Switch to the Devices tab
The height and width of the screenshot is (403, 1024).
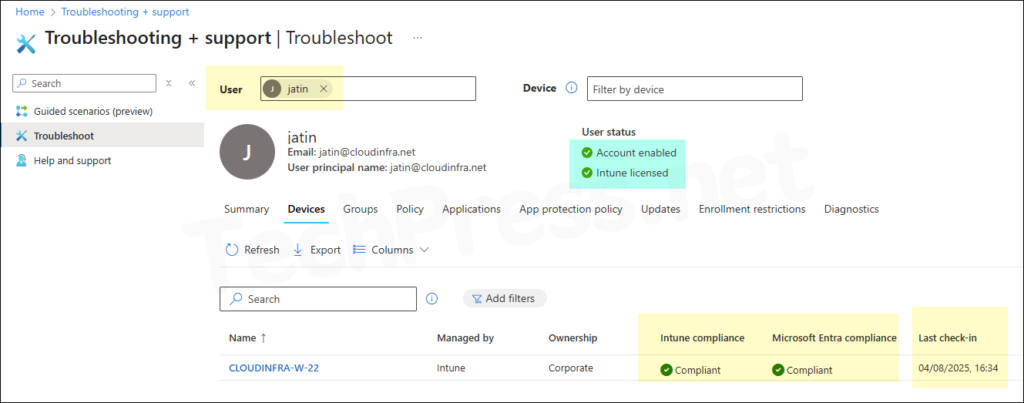pyautogui.click(x=306, y=209)
